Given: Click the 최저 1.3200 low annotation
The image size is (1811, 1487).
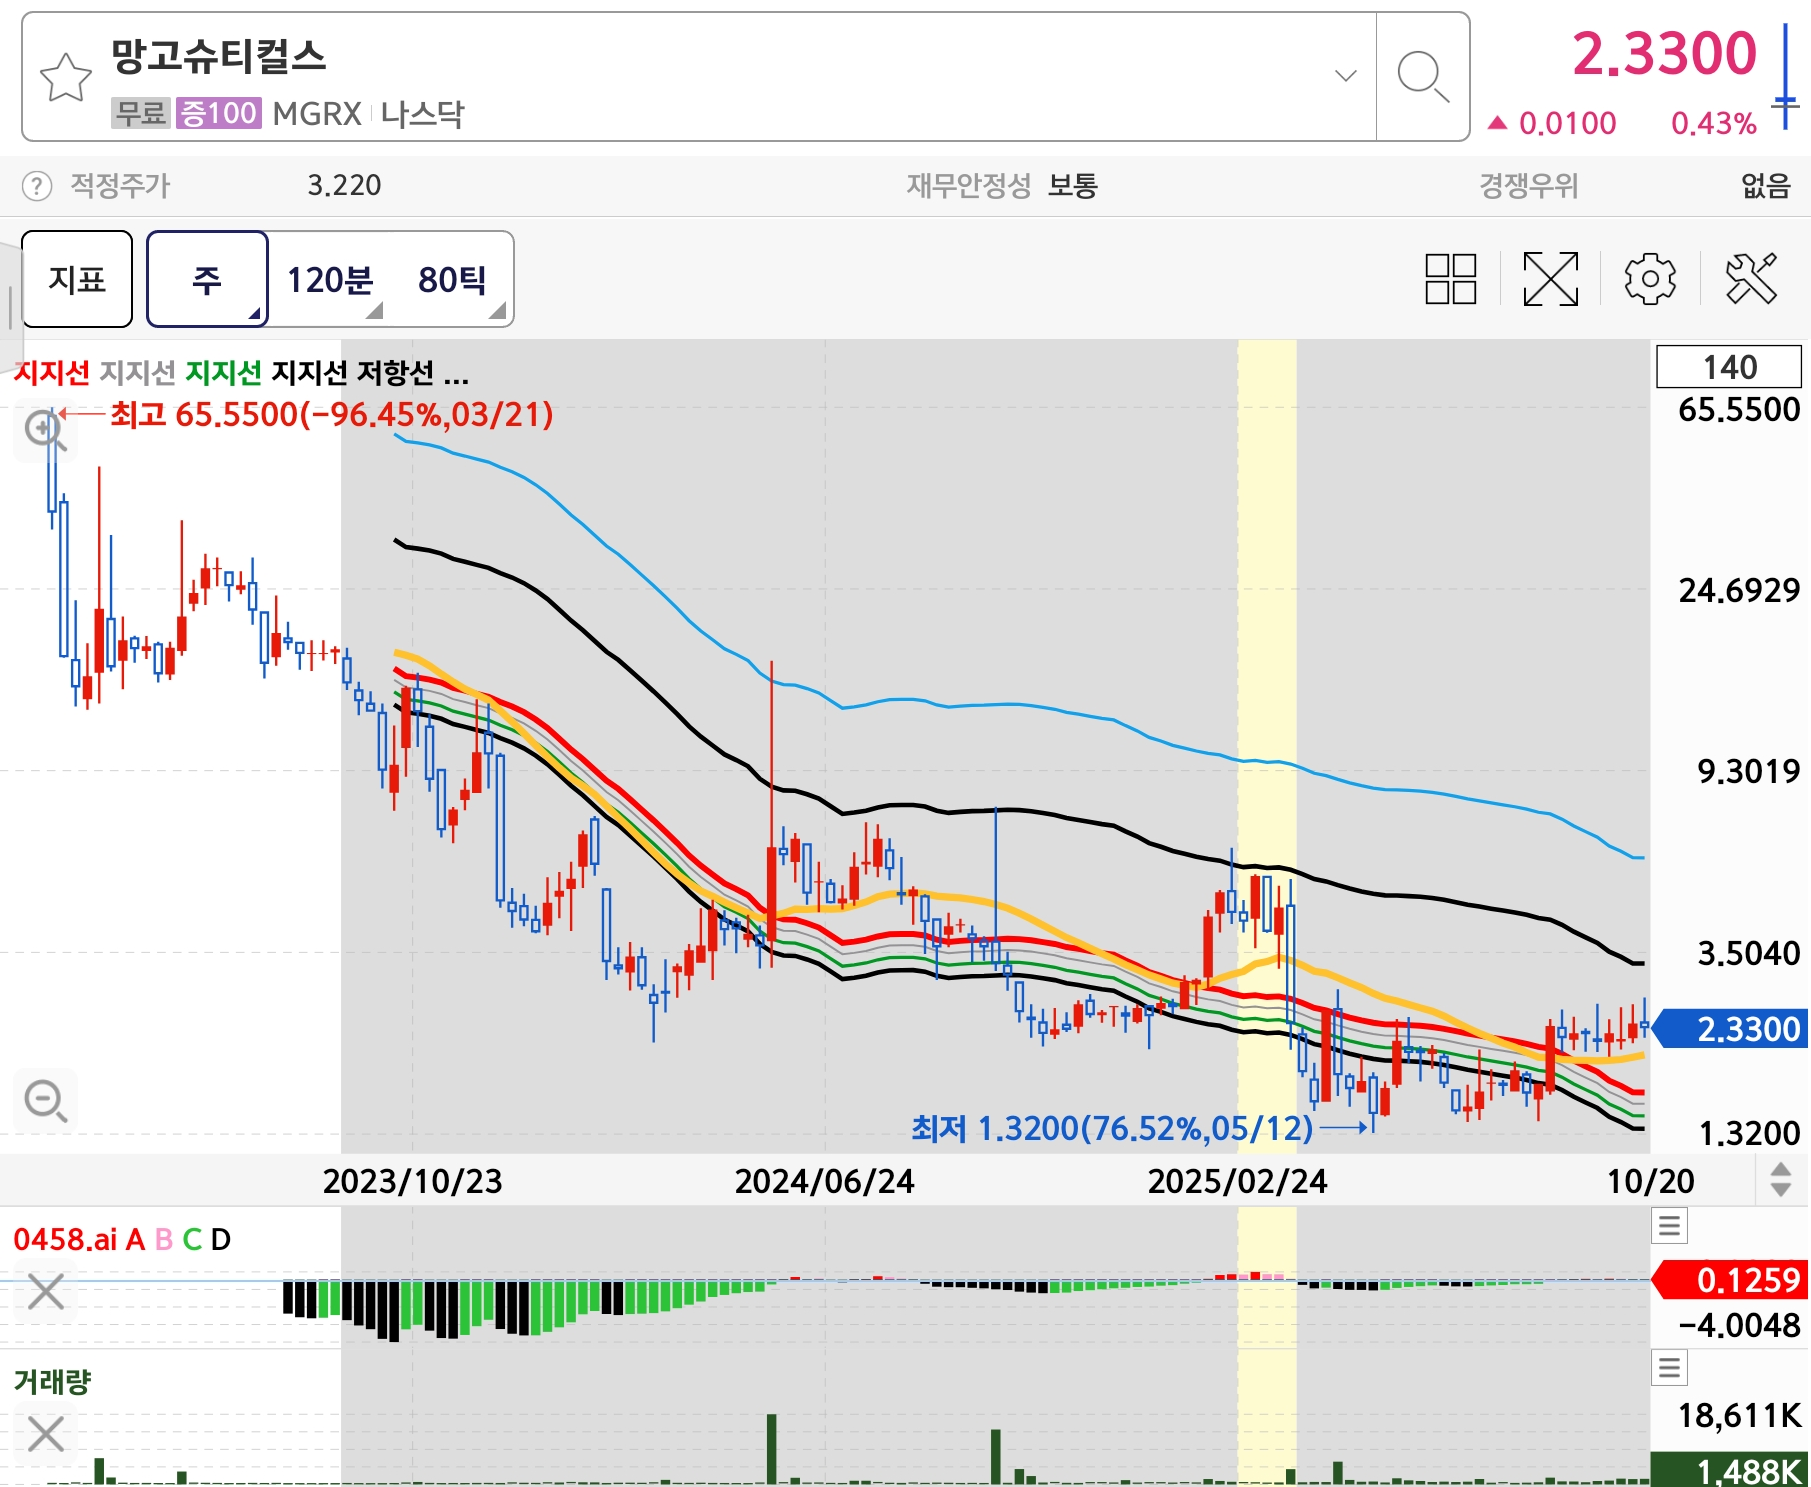Looking at the screenshot, I should point(1112,1129).
